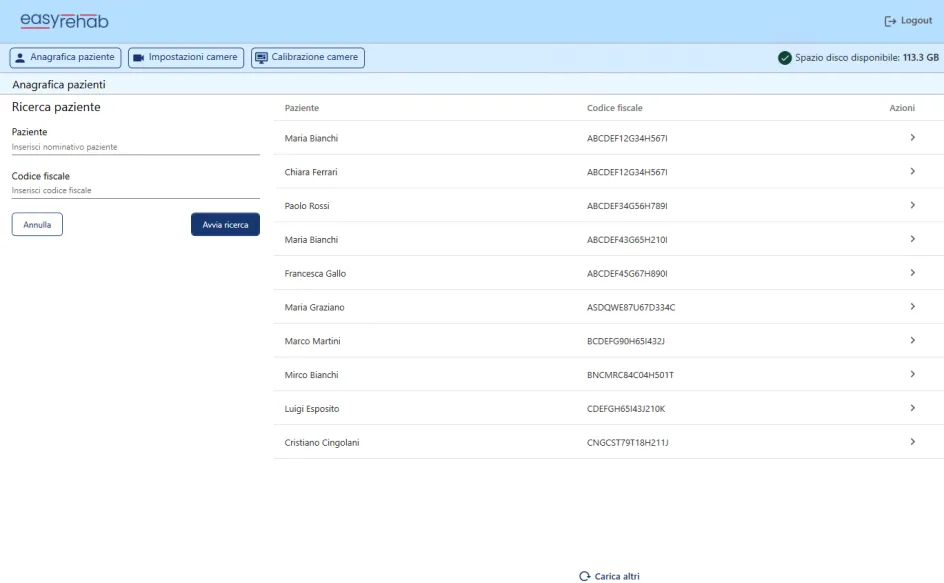944x583 pixels.
Task: Open the Anagrafica paziente tab
Action: (65, 58)
